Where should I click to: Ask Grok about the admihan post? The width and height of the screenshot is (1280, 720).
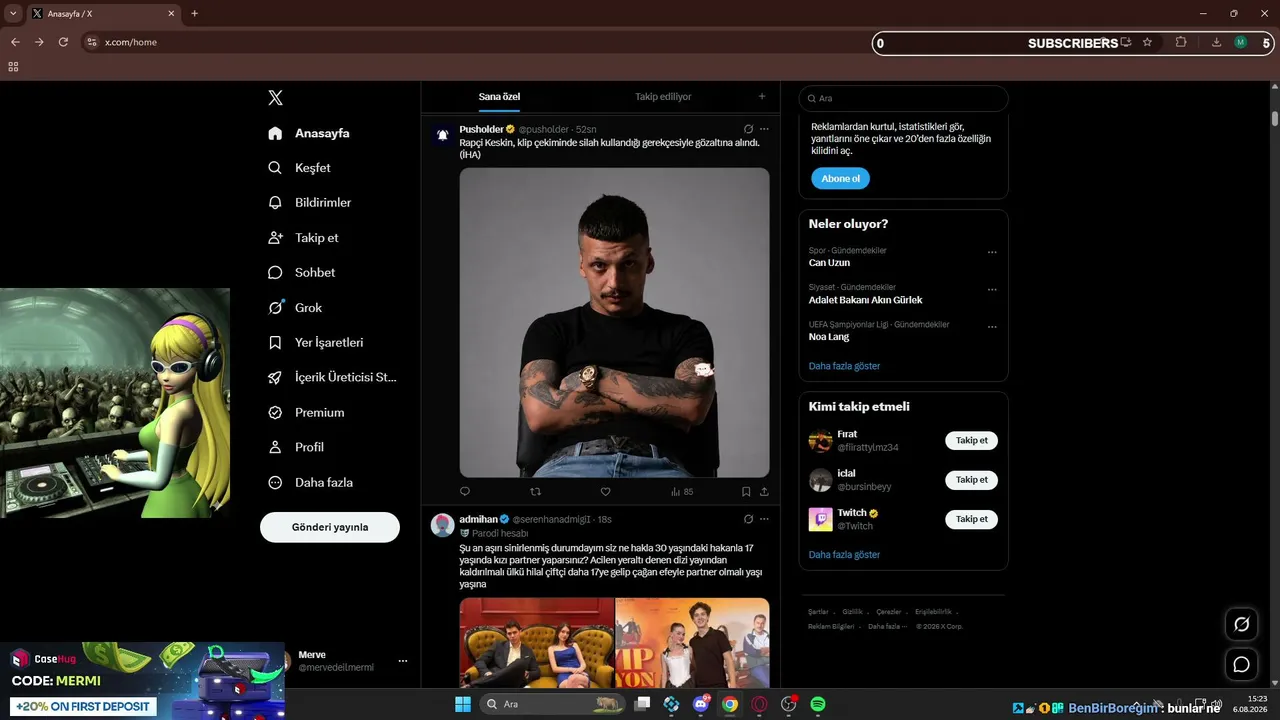[748, 519]
